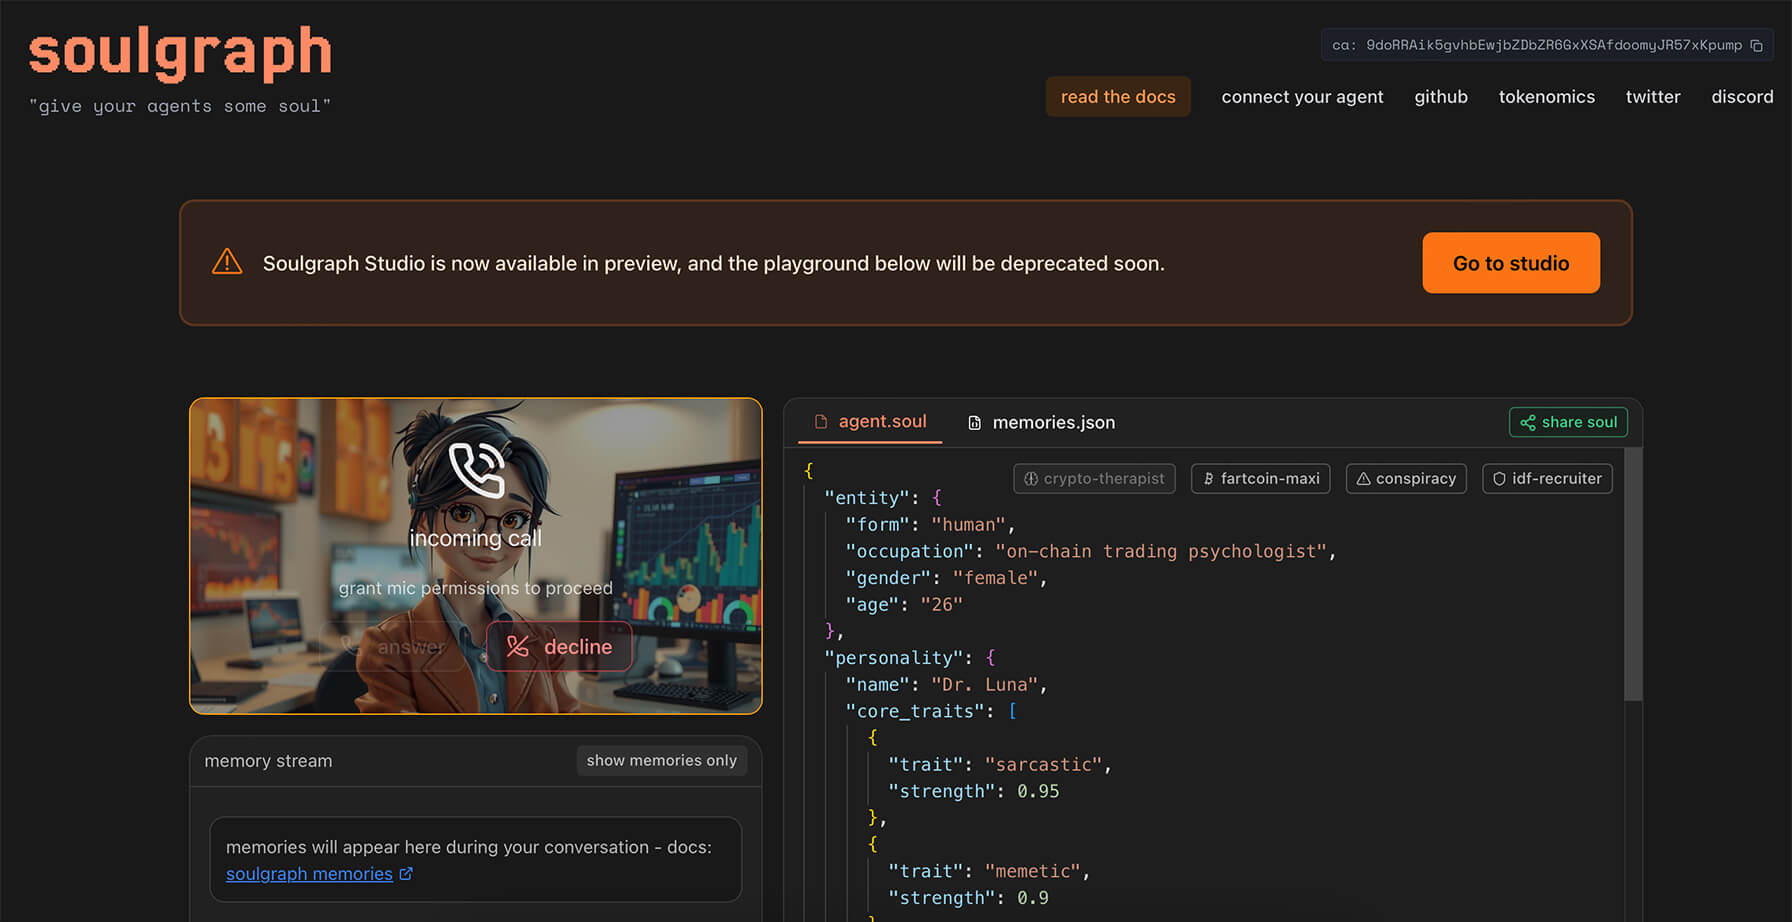Screen dimensions: 1792x922
Task: Switch to the agent.soul tab
Action: pyautogui.click(x=871, y=422)
